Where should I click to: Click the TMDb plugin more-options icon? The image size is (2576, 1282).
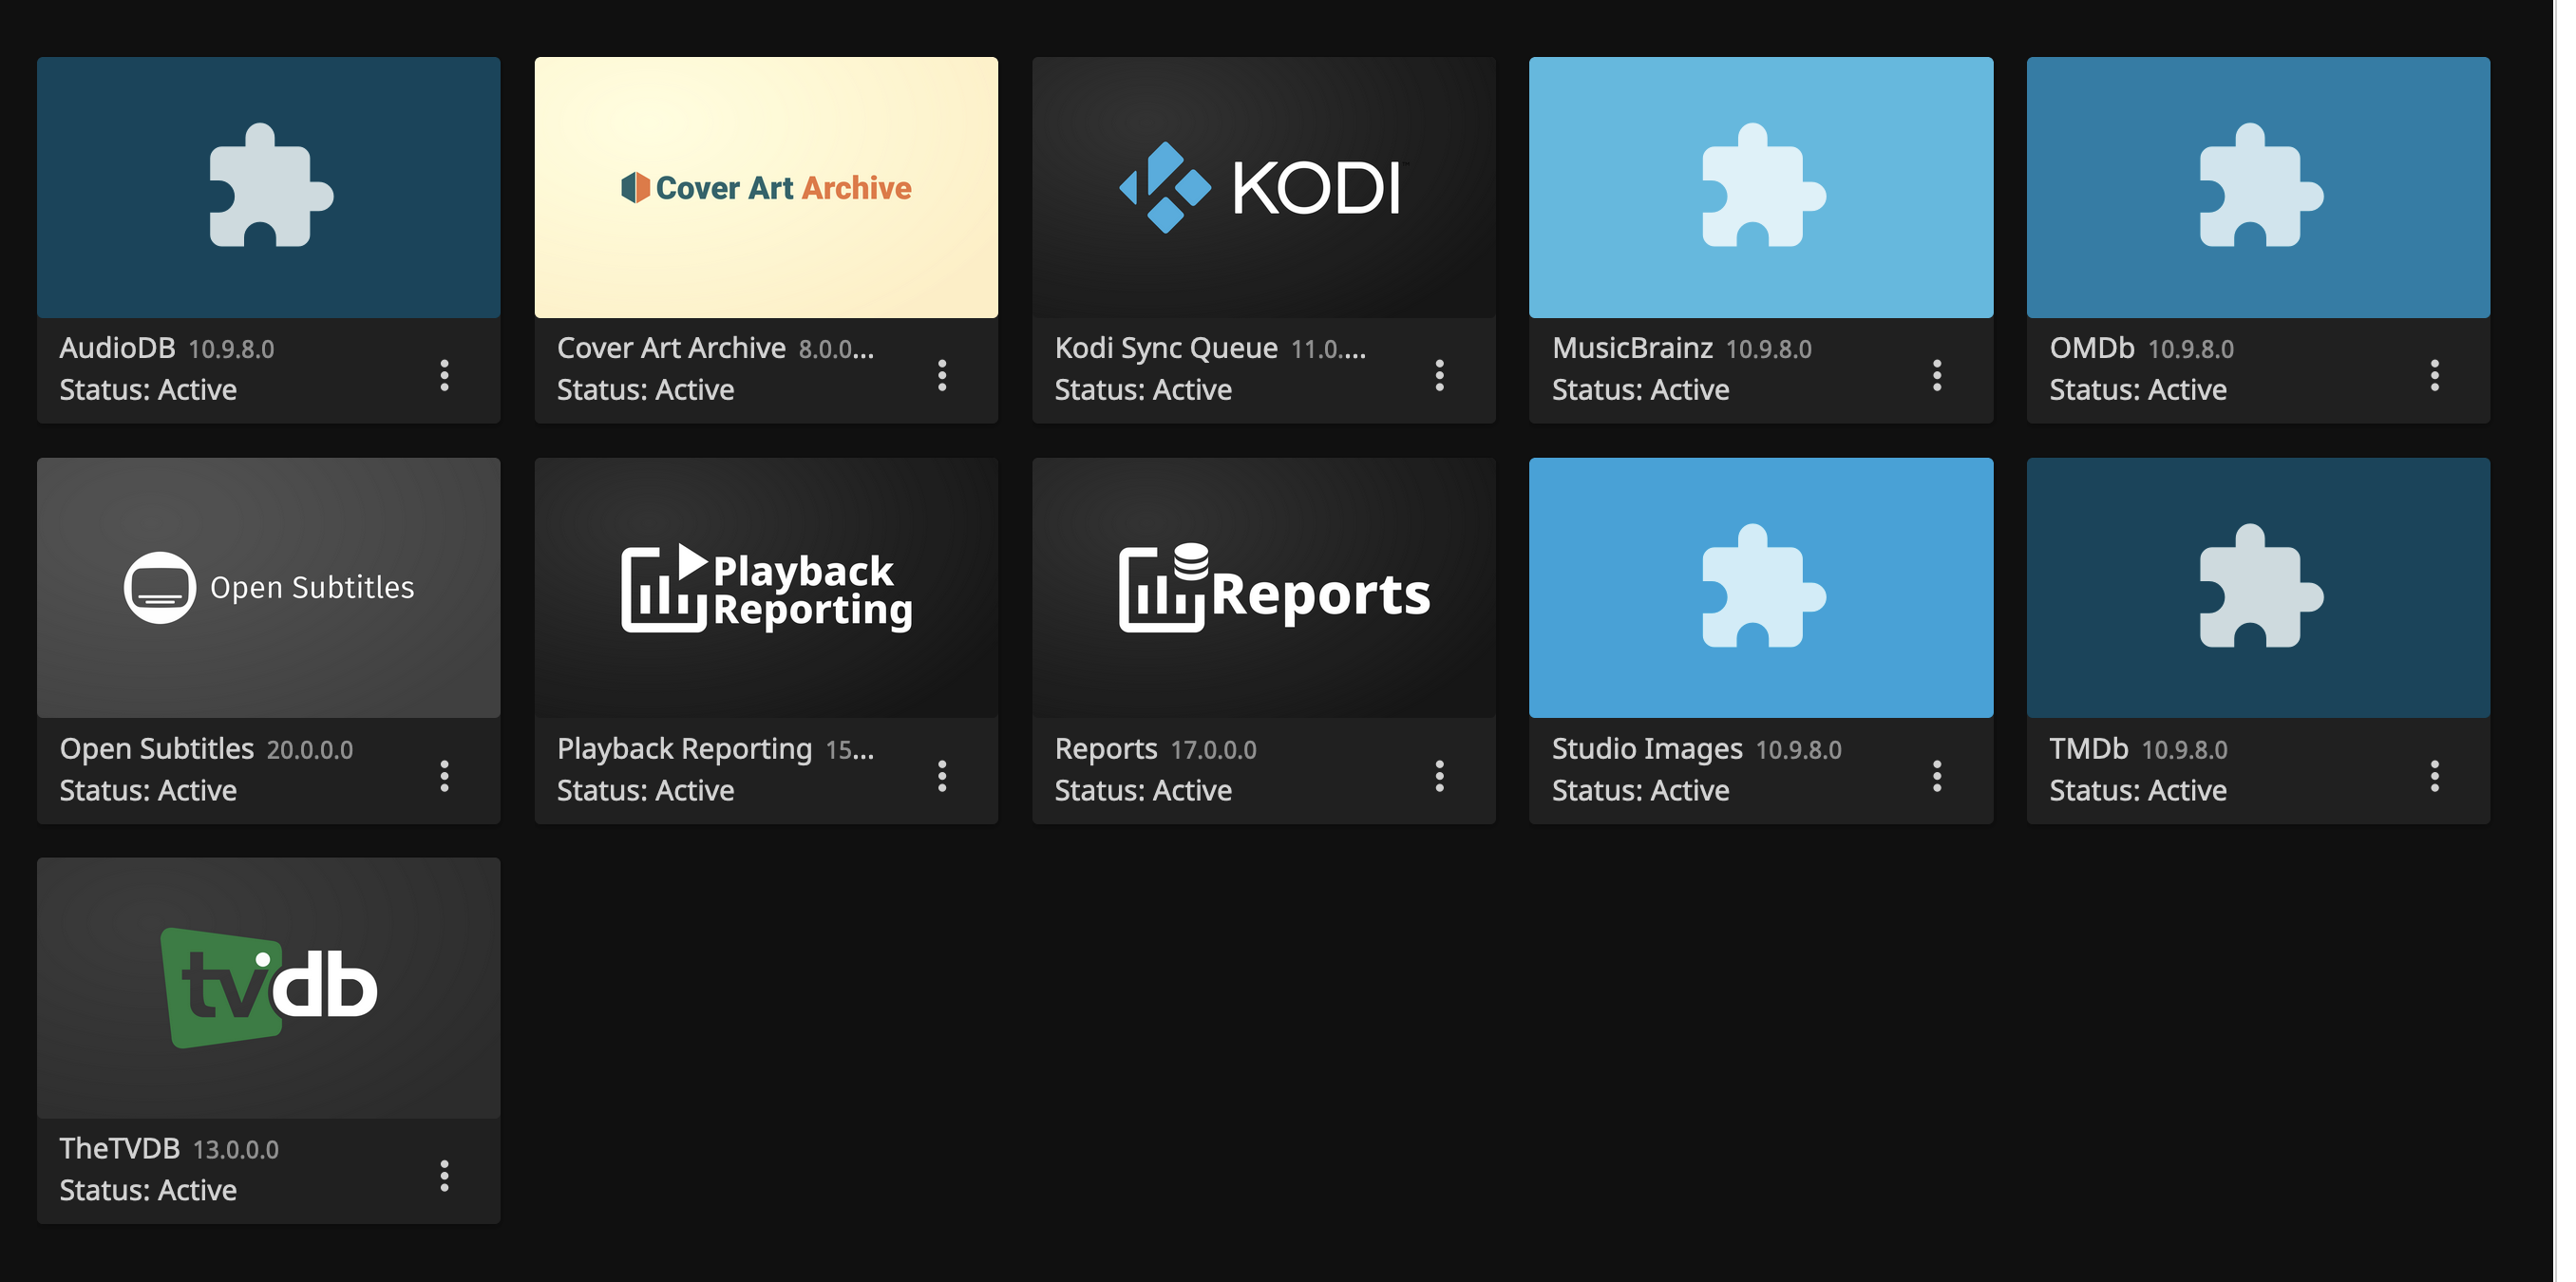coord(2434,775)
